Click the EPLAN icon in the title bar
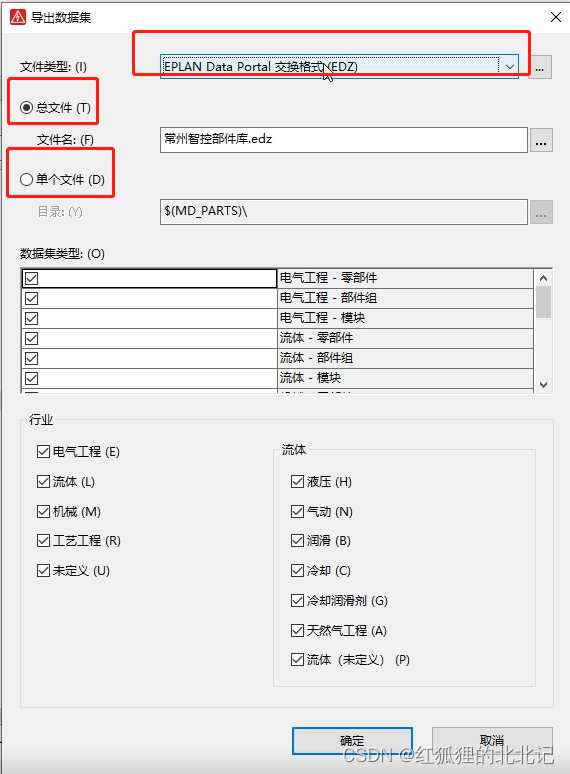This screenshot has width=570, height=774. [x=18, y=17]
